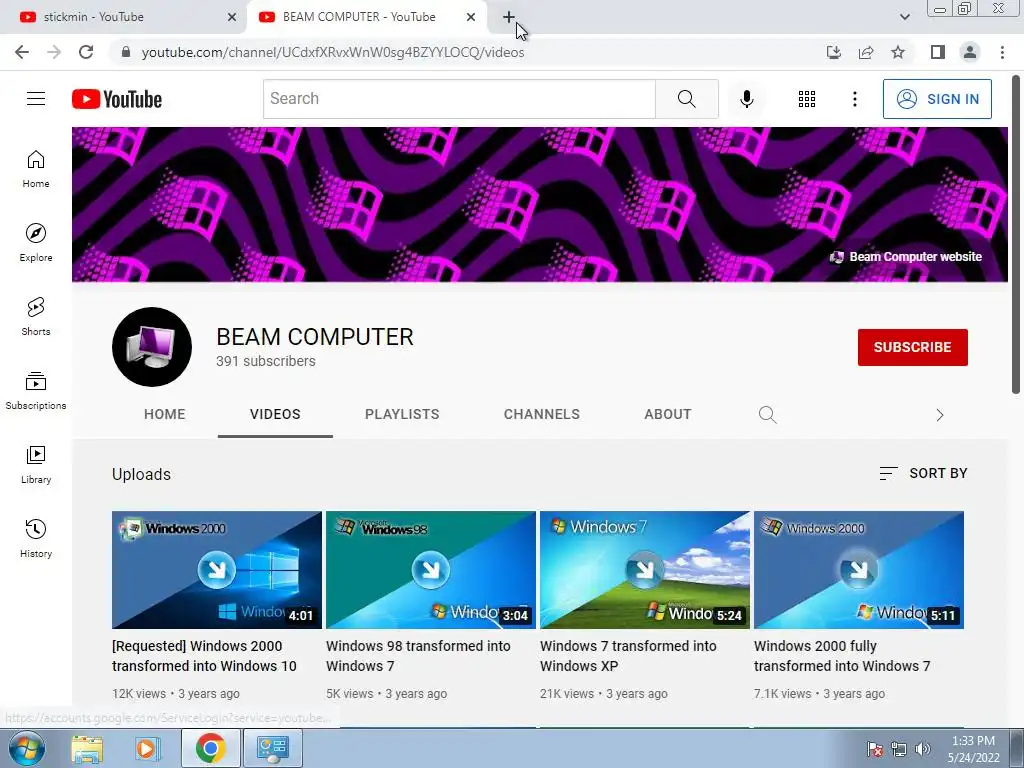This screenshot has height=768, width=1024.
Task: Click the YouTube logo
Action: pos(117,99)
